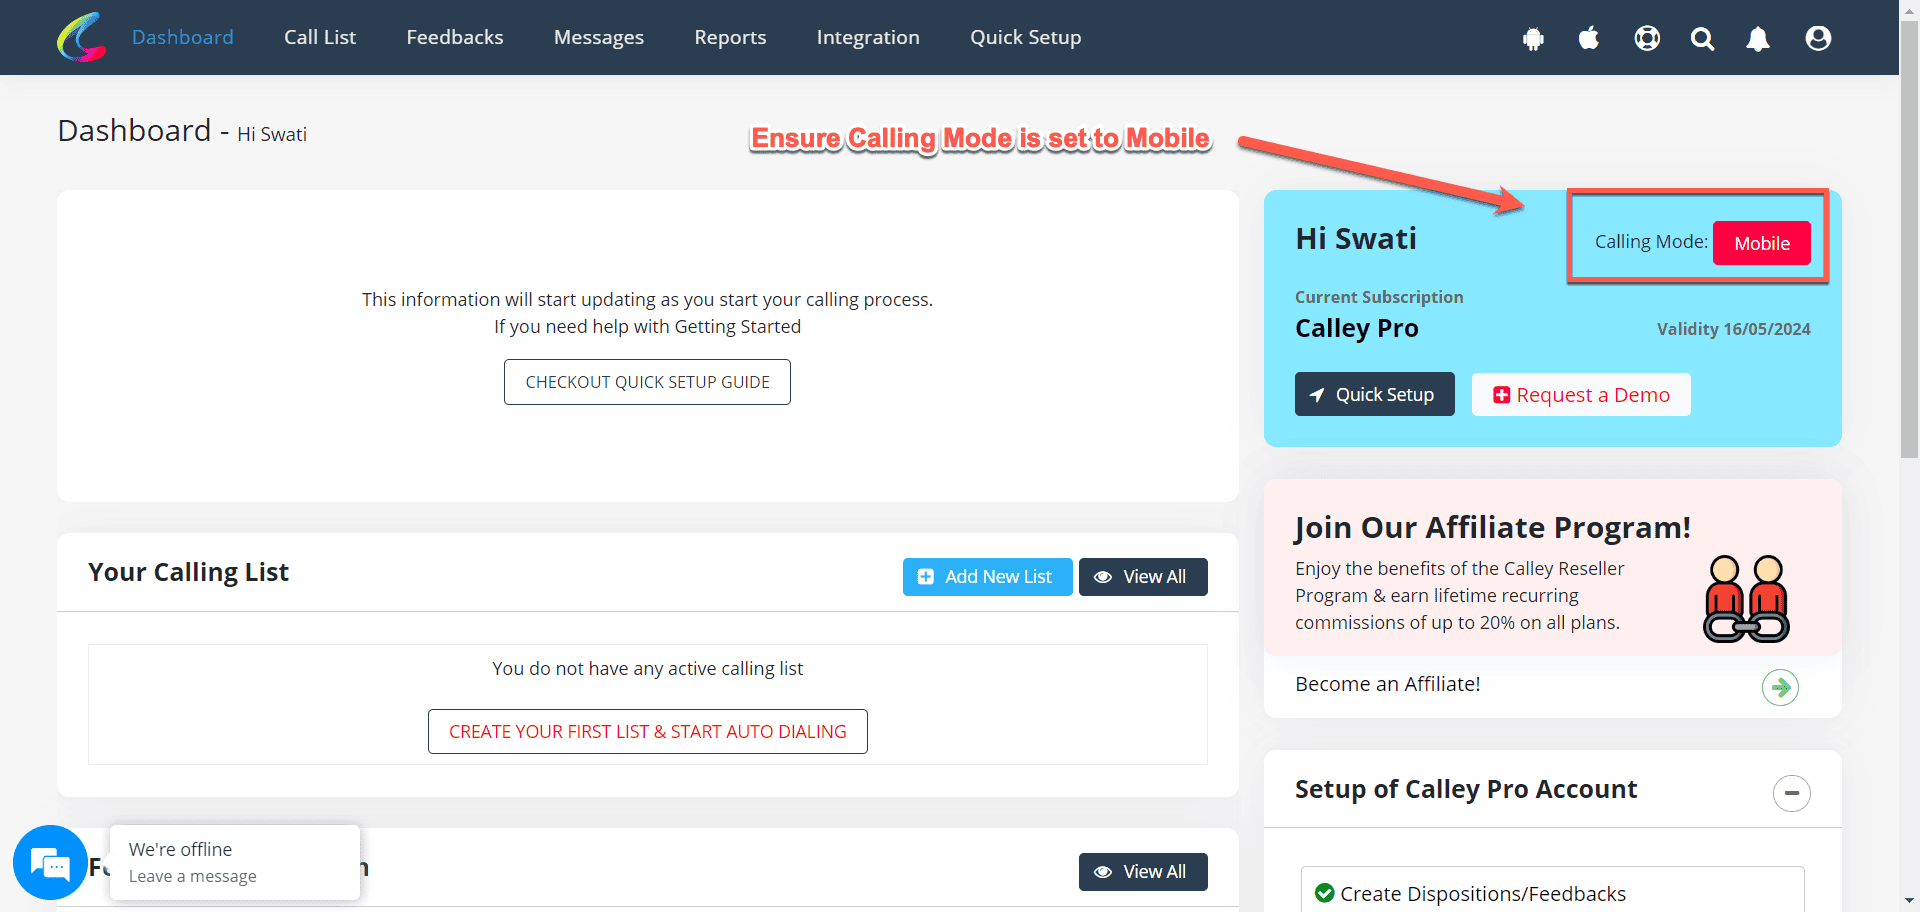Select the Integration menu item
1920x912 pixels.
pyautogui.click(x=868, y=37)
